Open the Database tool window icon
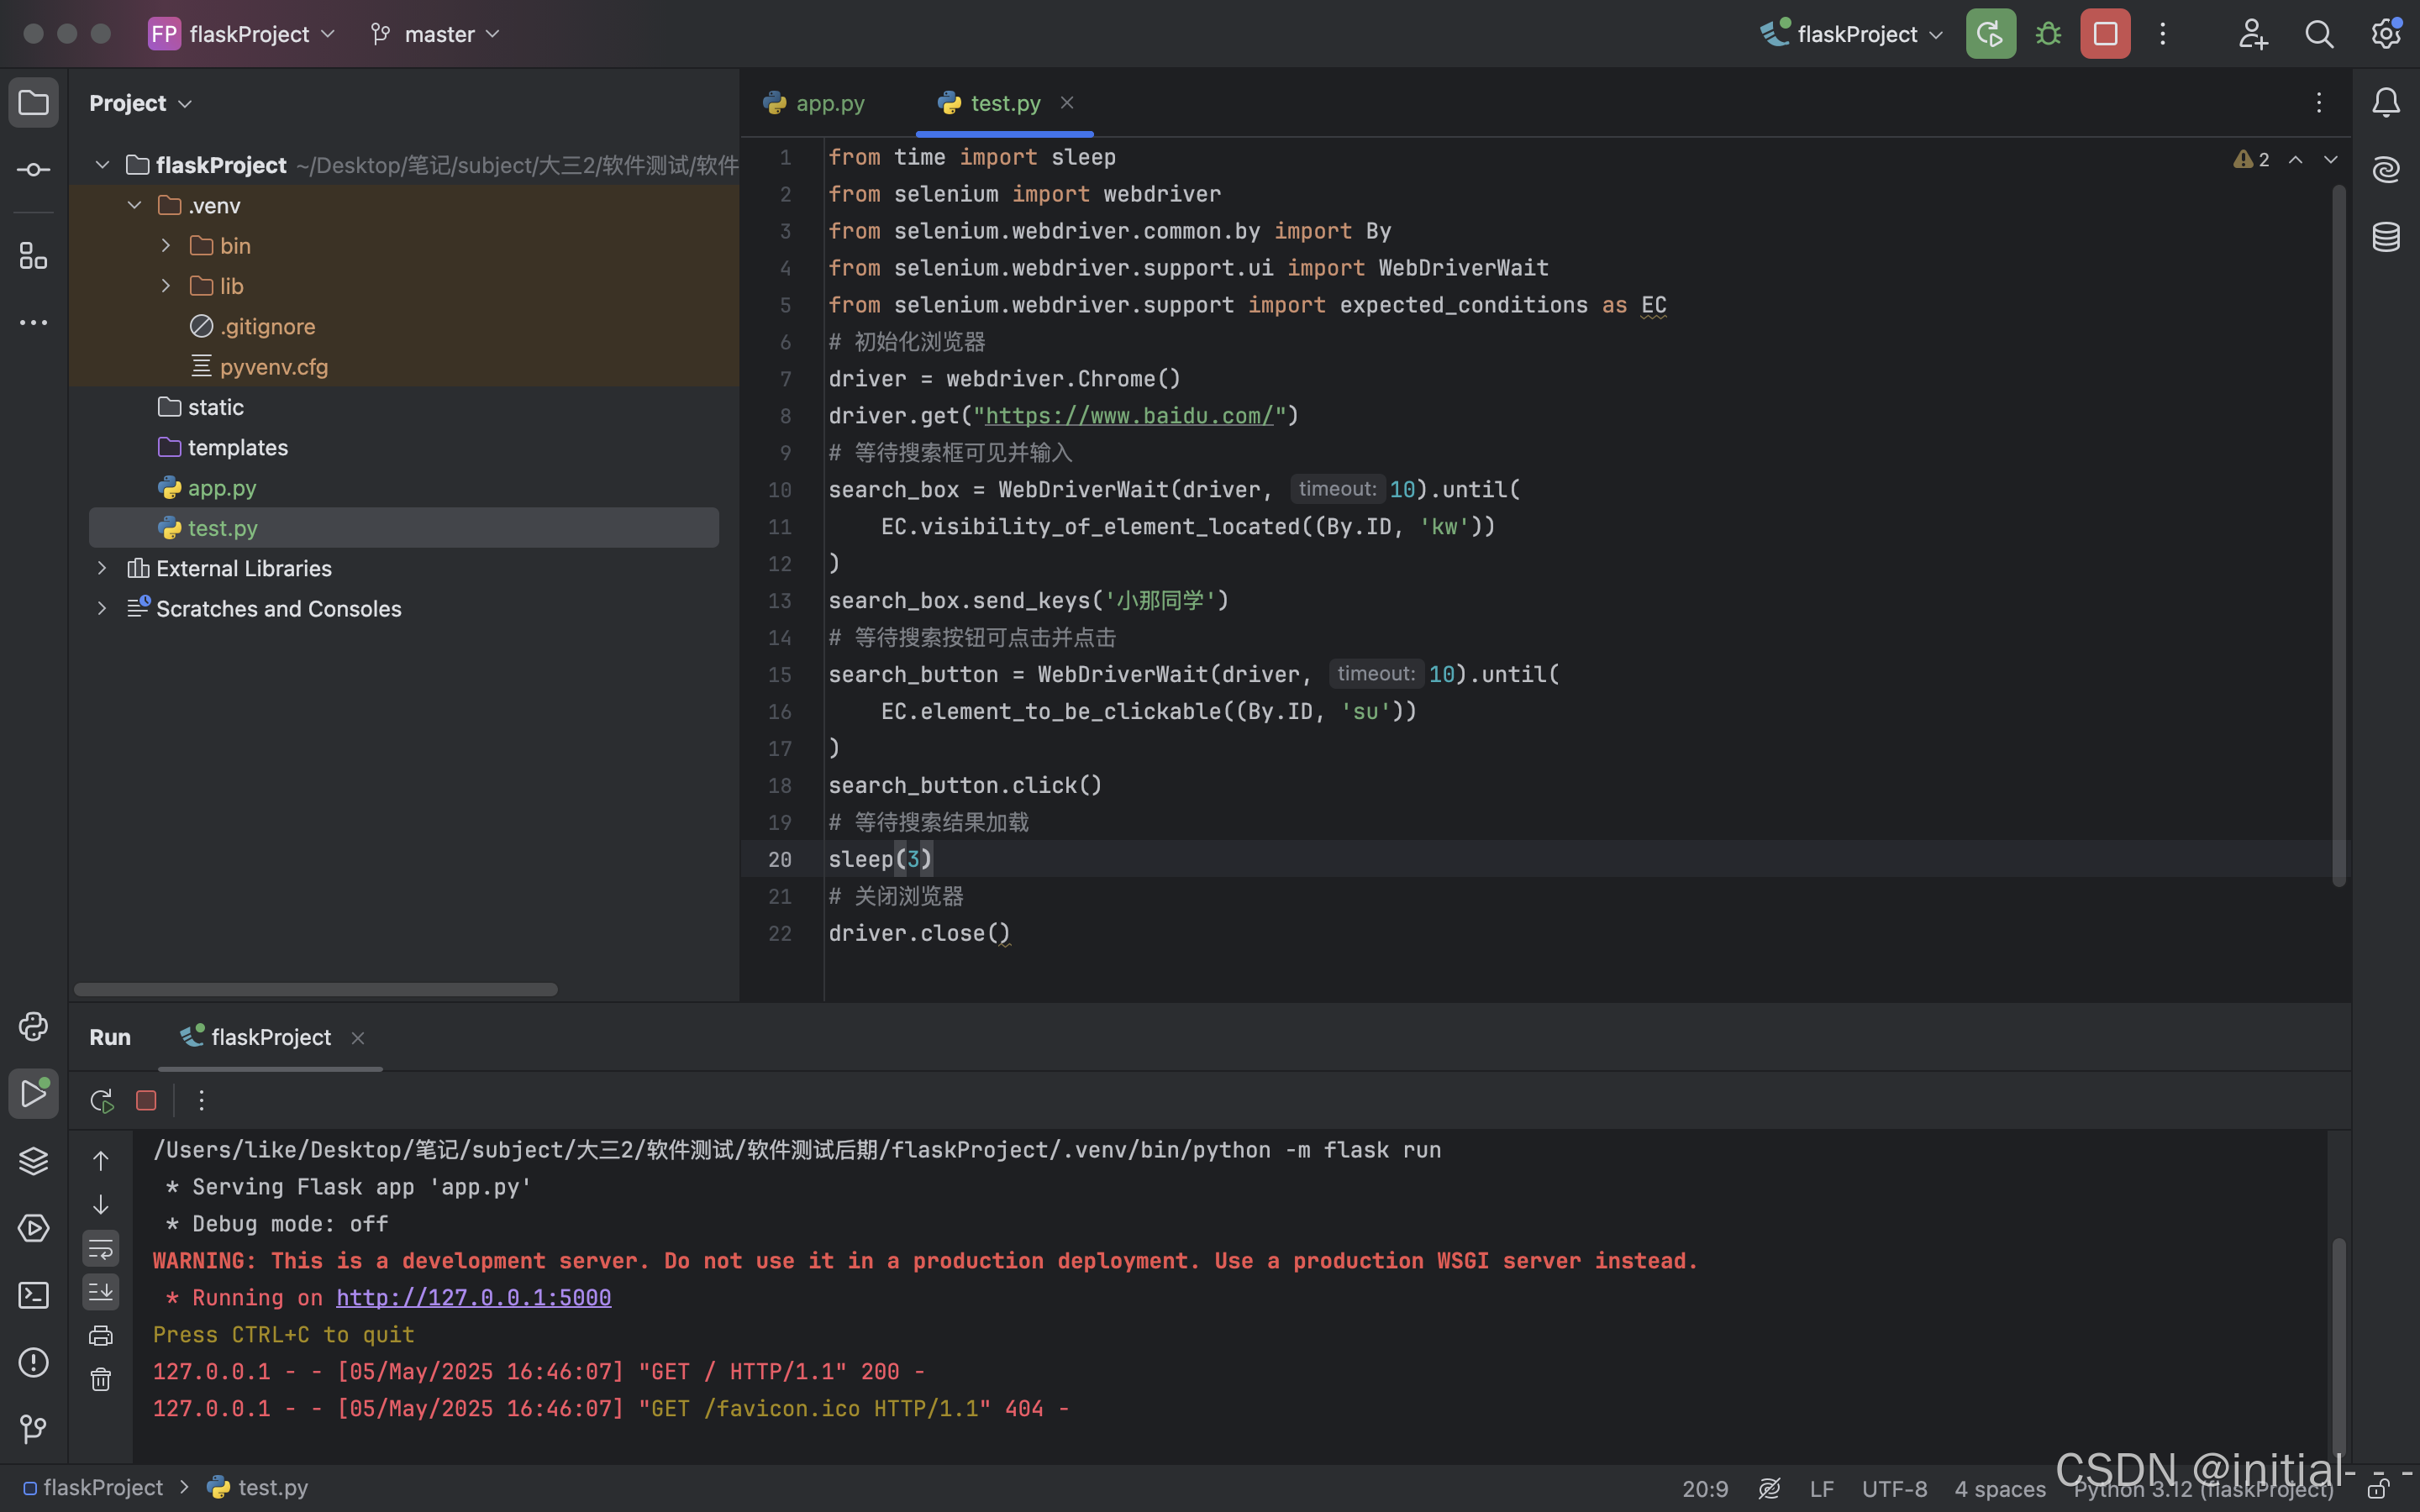 pos(2386,237)
